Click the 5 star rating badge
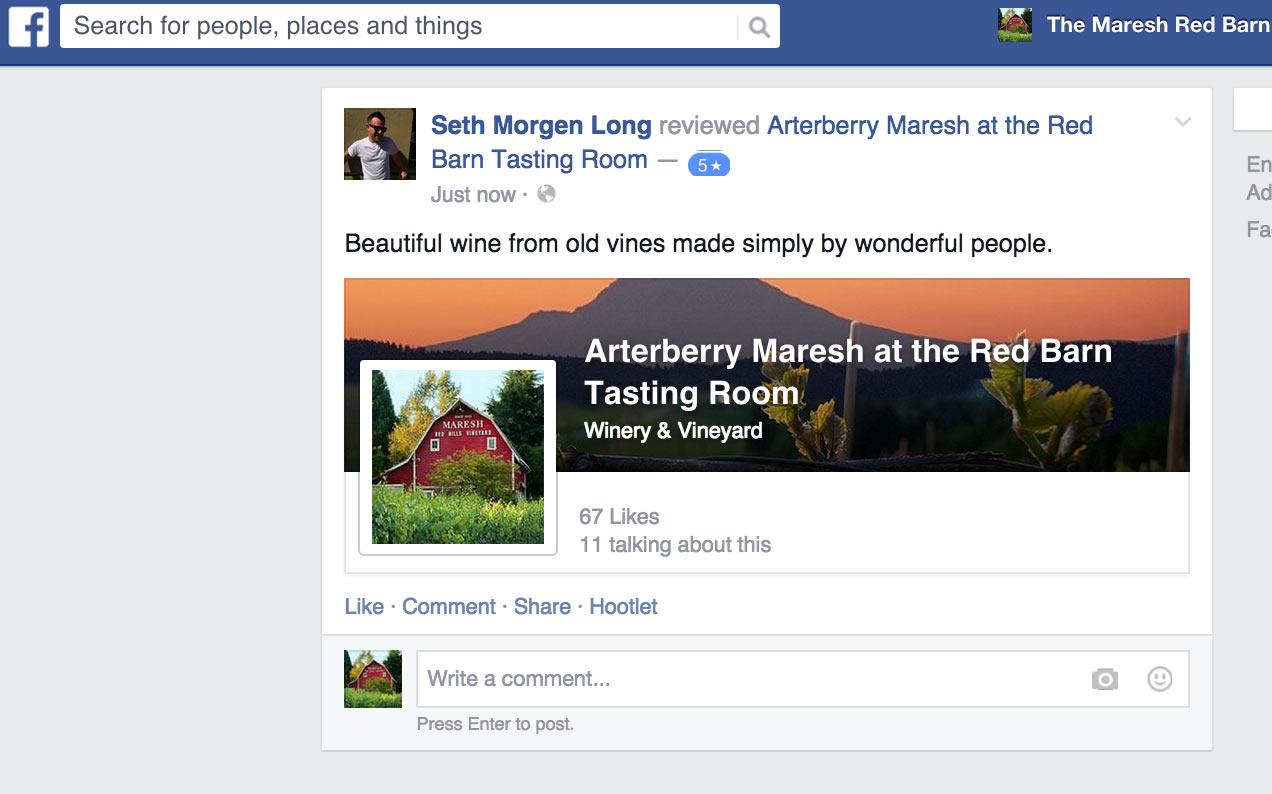 [709, 165]
